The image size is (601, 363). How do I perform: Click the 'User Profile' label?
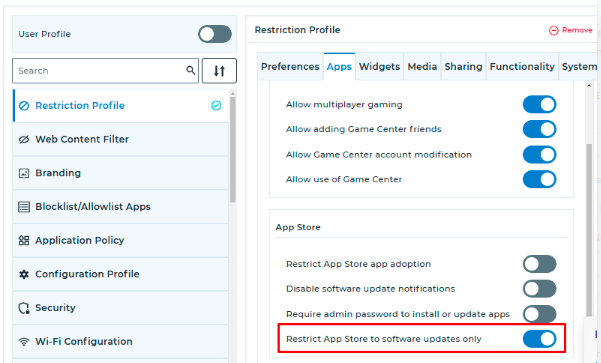click(x=44, y=34)
